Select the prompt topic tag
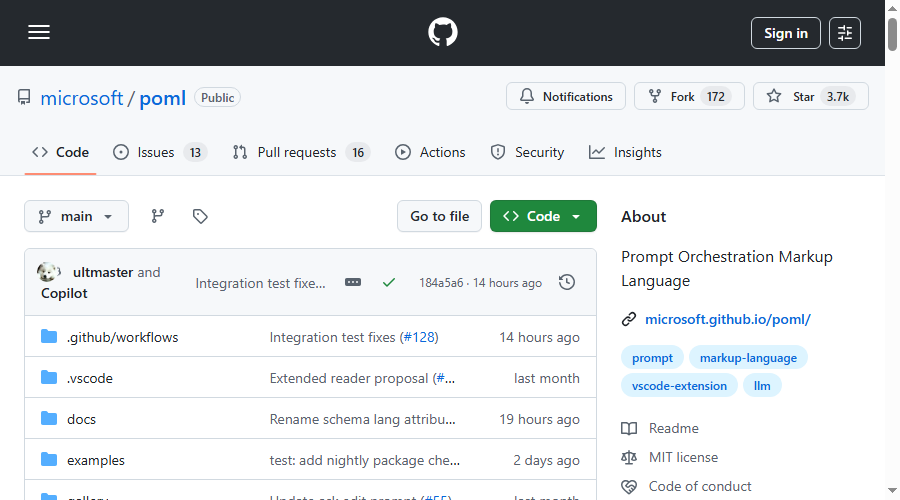900x500 pixels. [652, 358]
